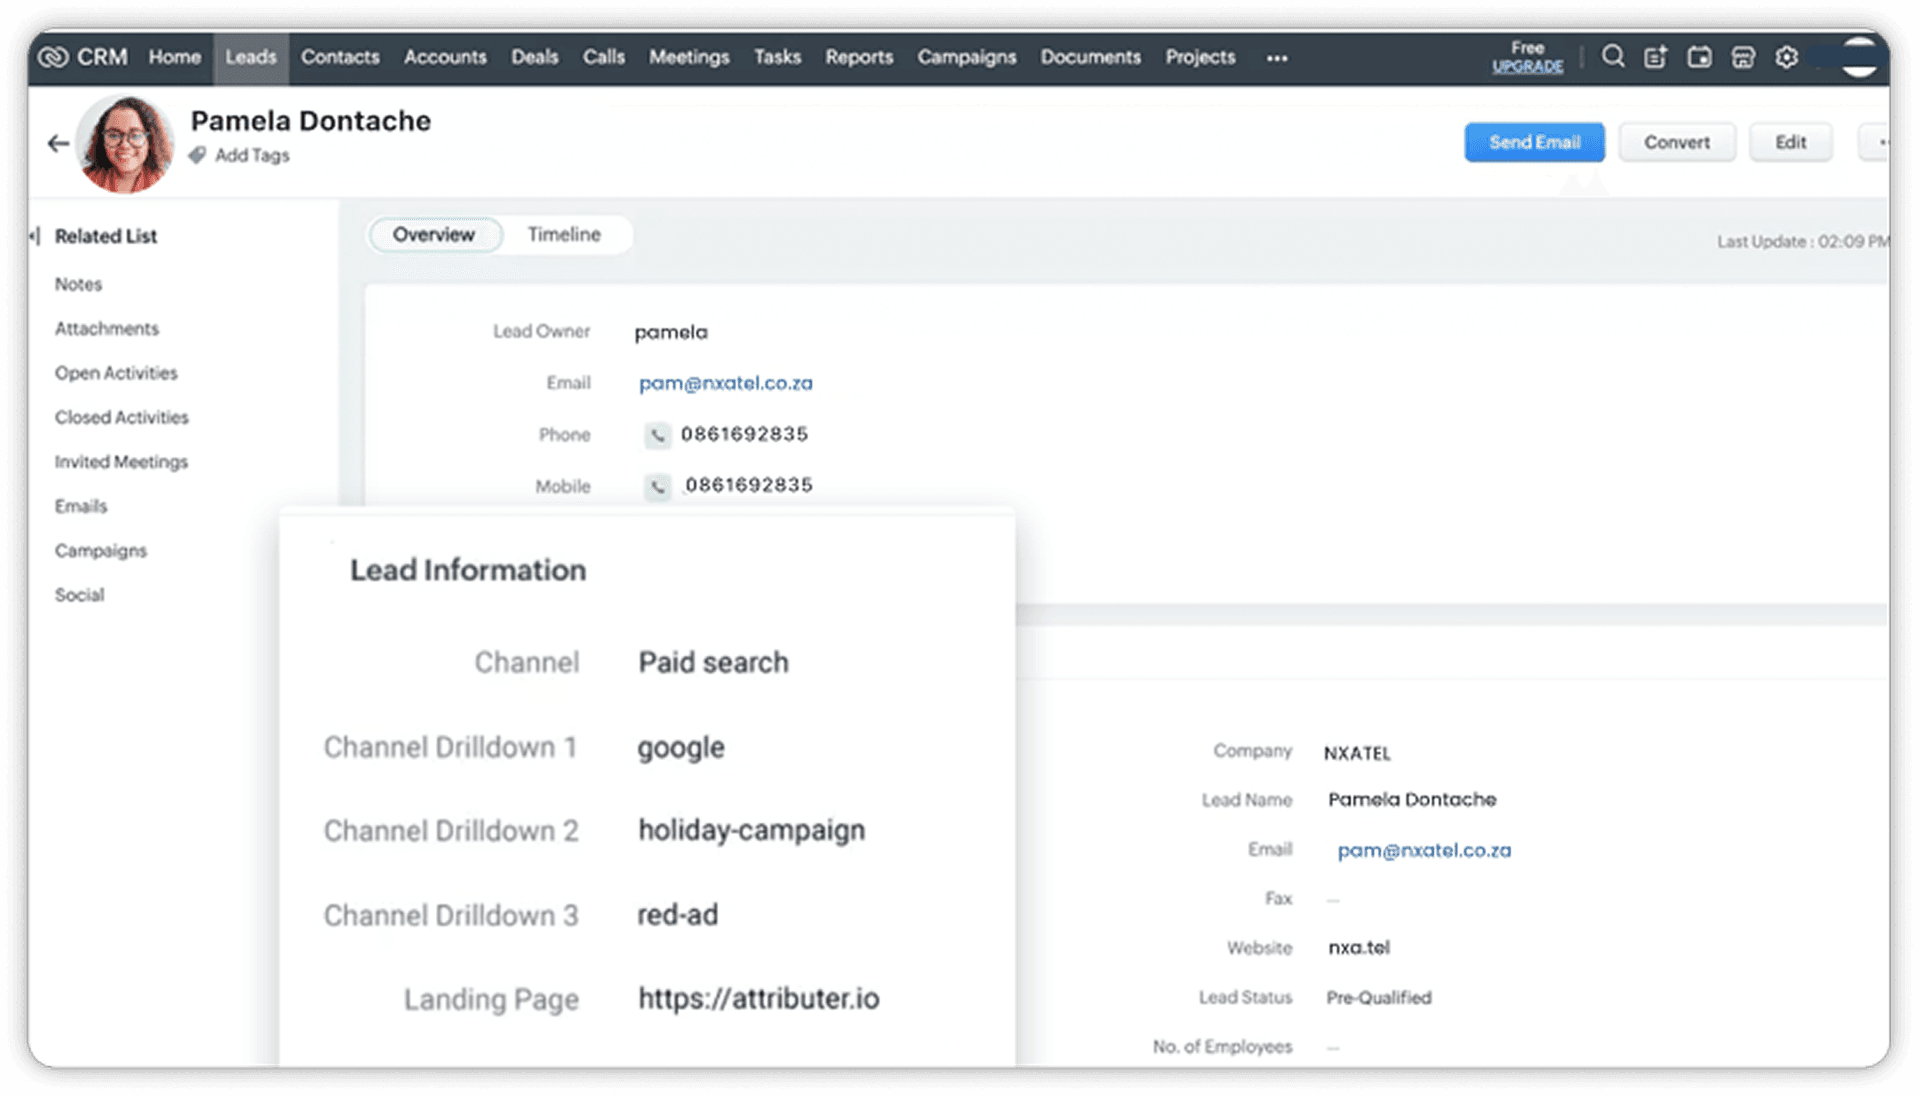
Task: Collapse the Related List sidebar
Action: pyautogui.click(x=35, y=236)
